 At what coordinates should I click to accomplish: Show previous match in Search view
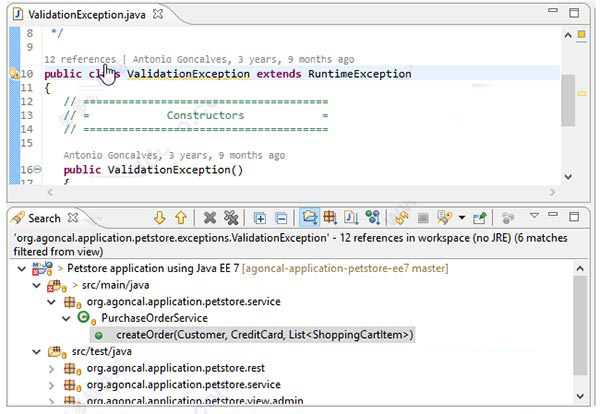coord(181,218)
